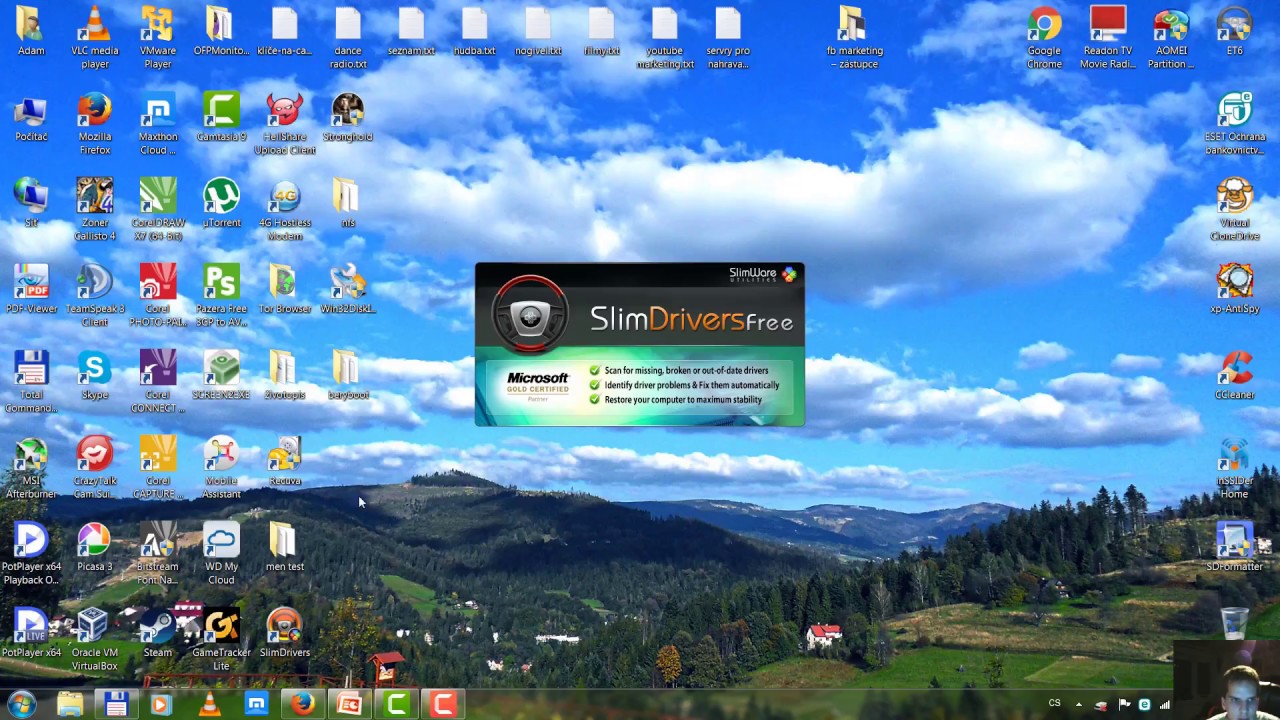Open Počítač (Computer) desktop icon
The image size is (1280, 720).
coord(31,118)
